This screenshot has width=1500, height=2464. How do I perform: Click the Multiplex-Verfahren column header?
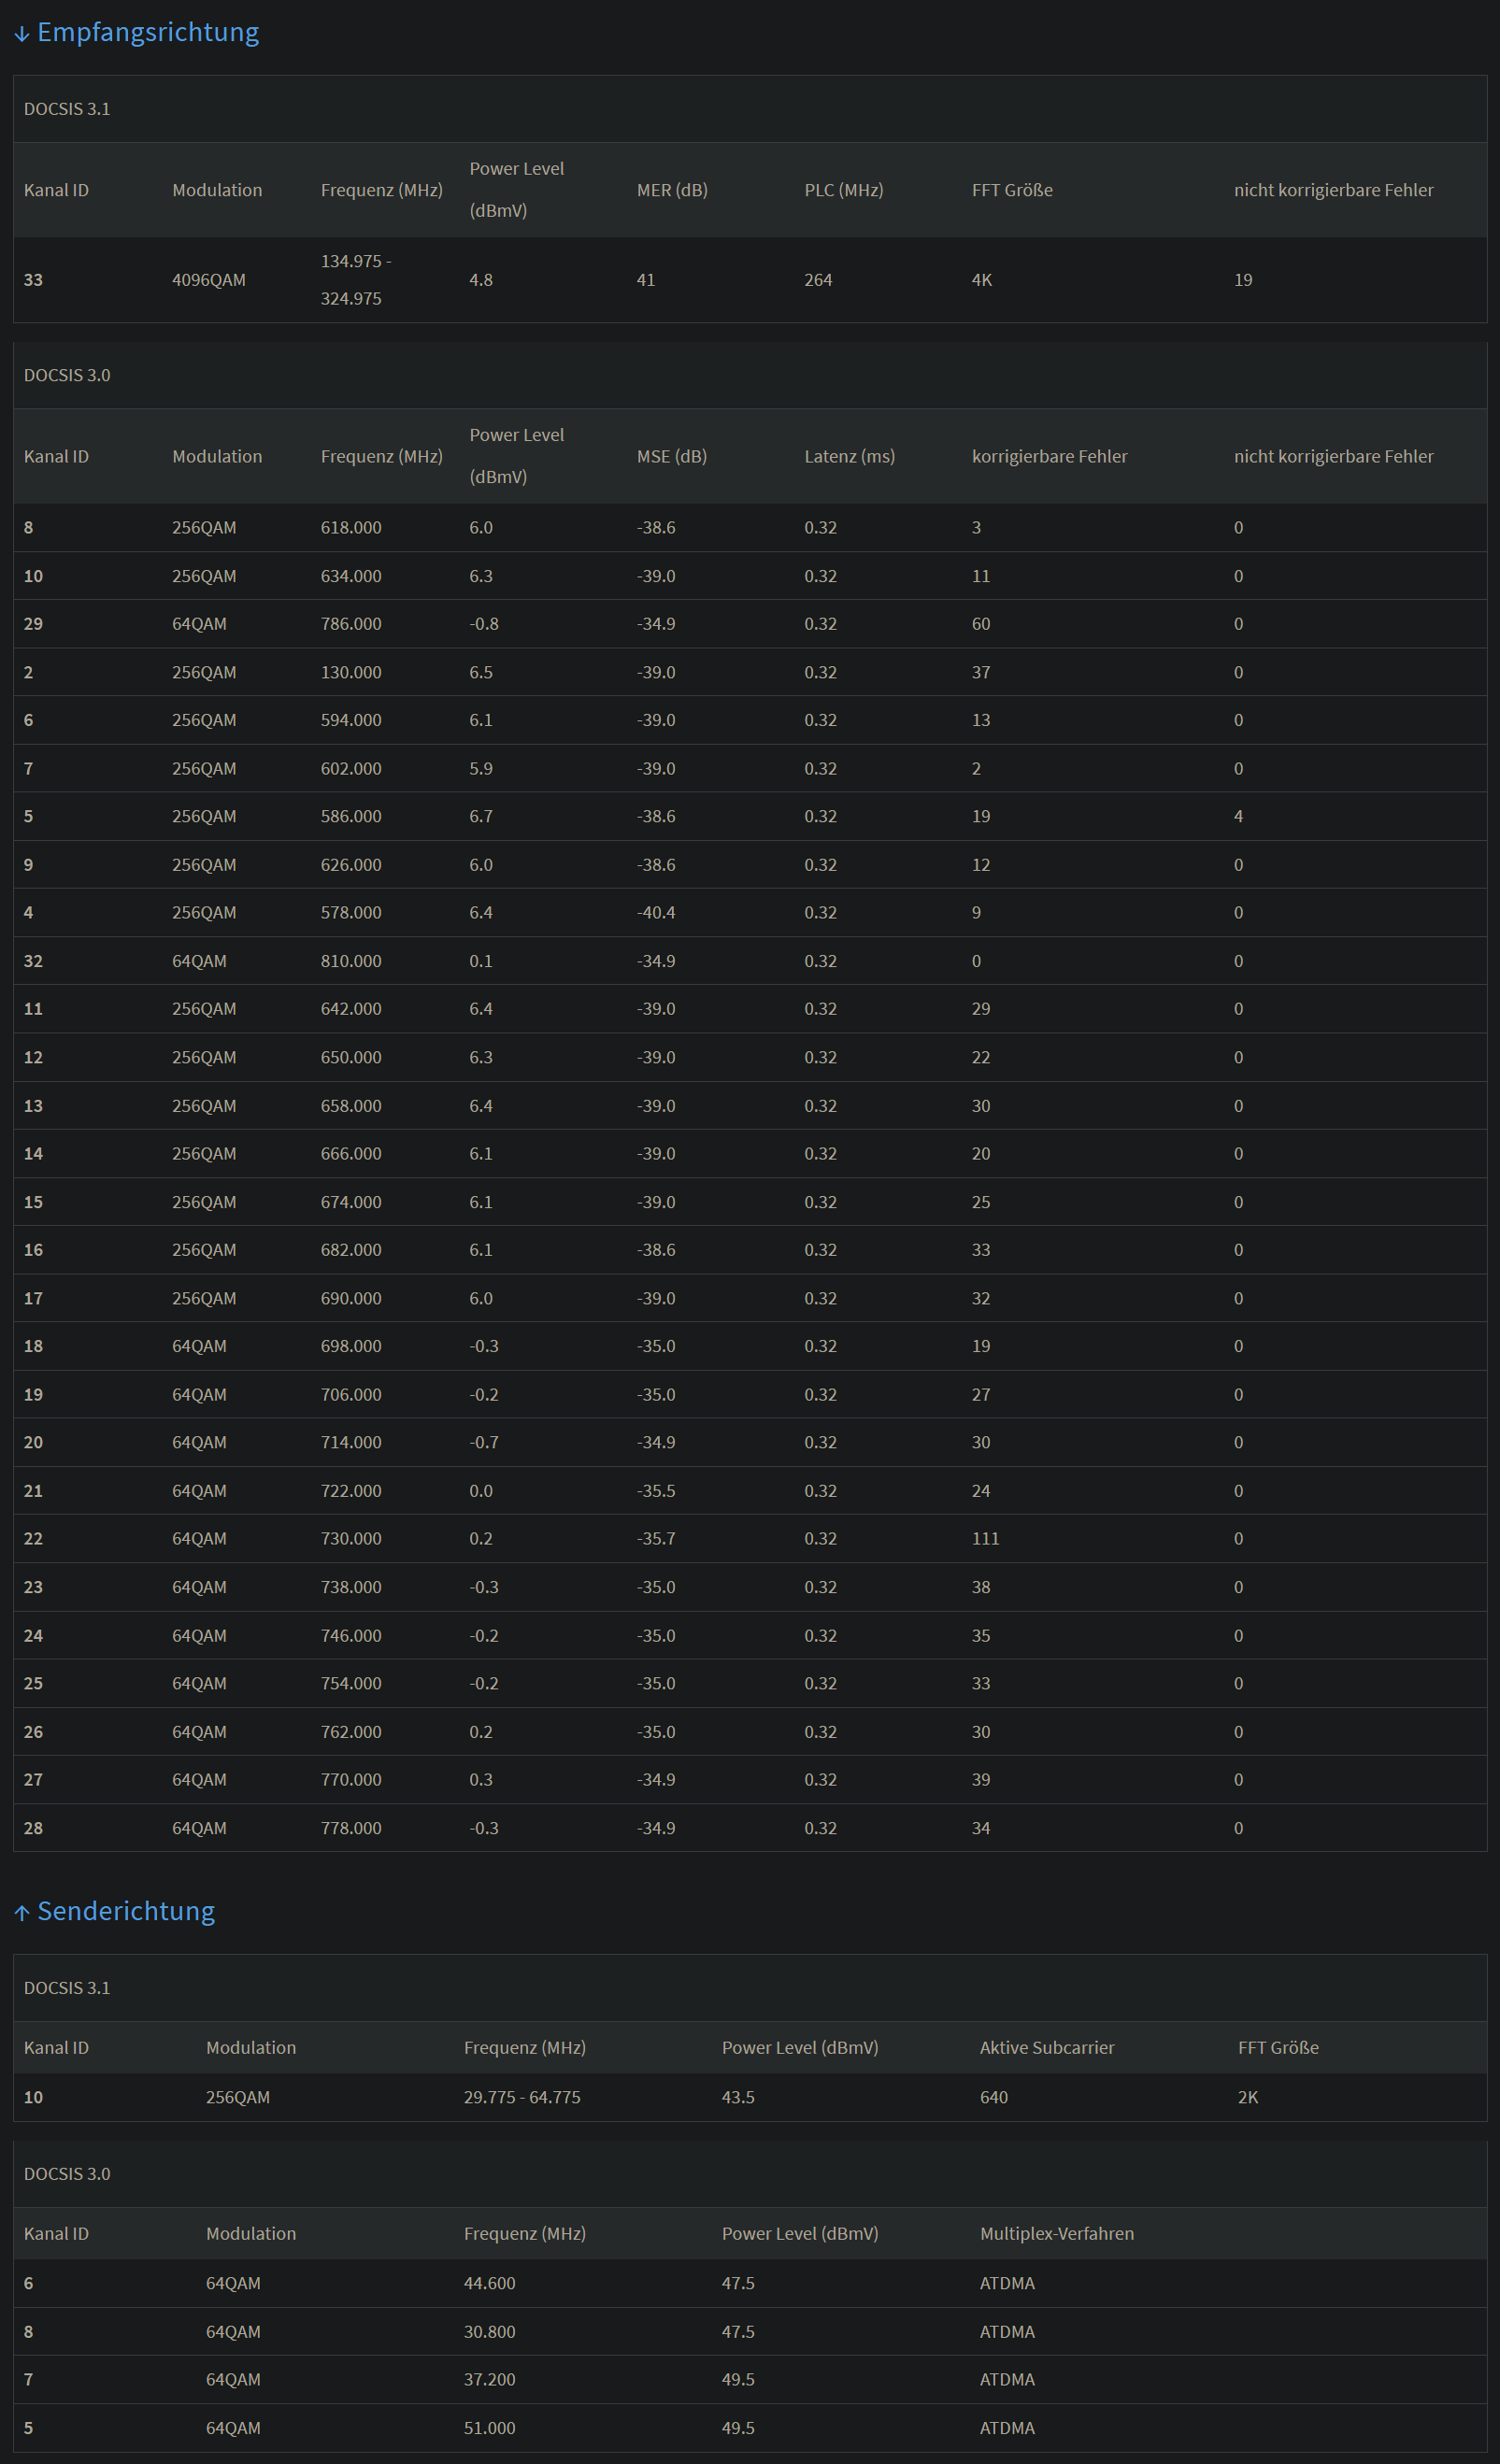[x=1056, y=2233]
